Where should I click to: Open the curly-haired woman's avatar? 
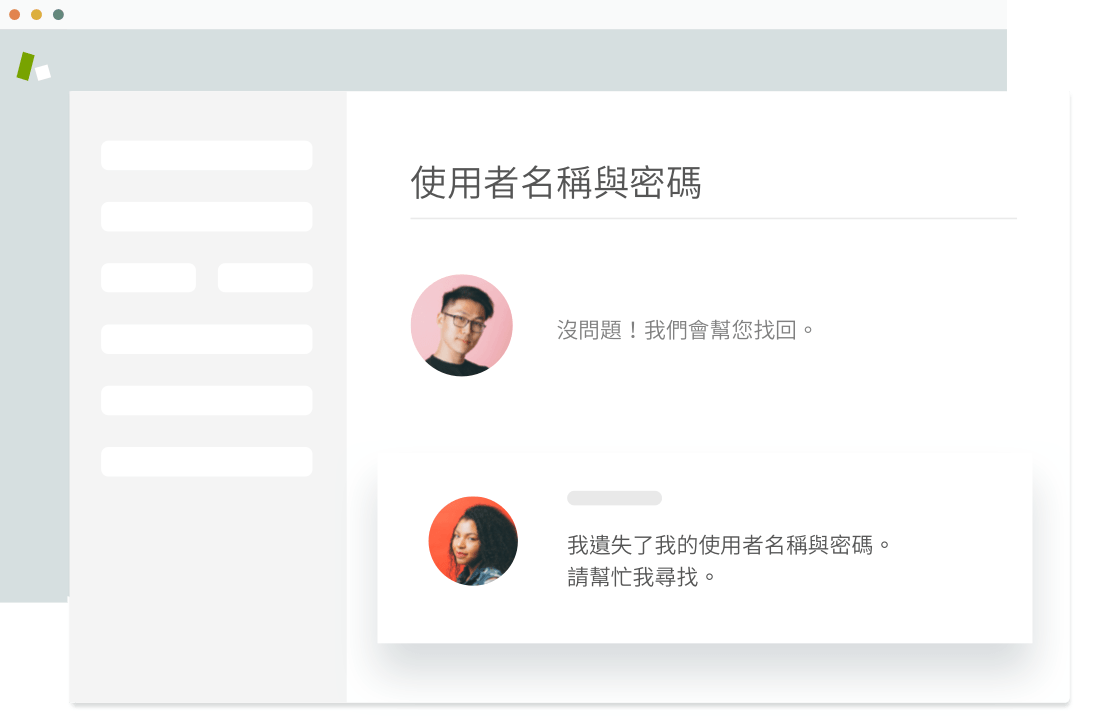click(473, 541)
